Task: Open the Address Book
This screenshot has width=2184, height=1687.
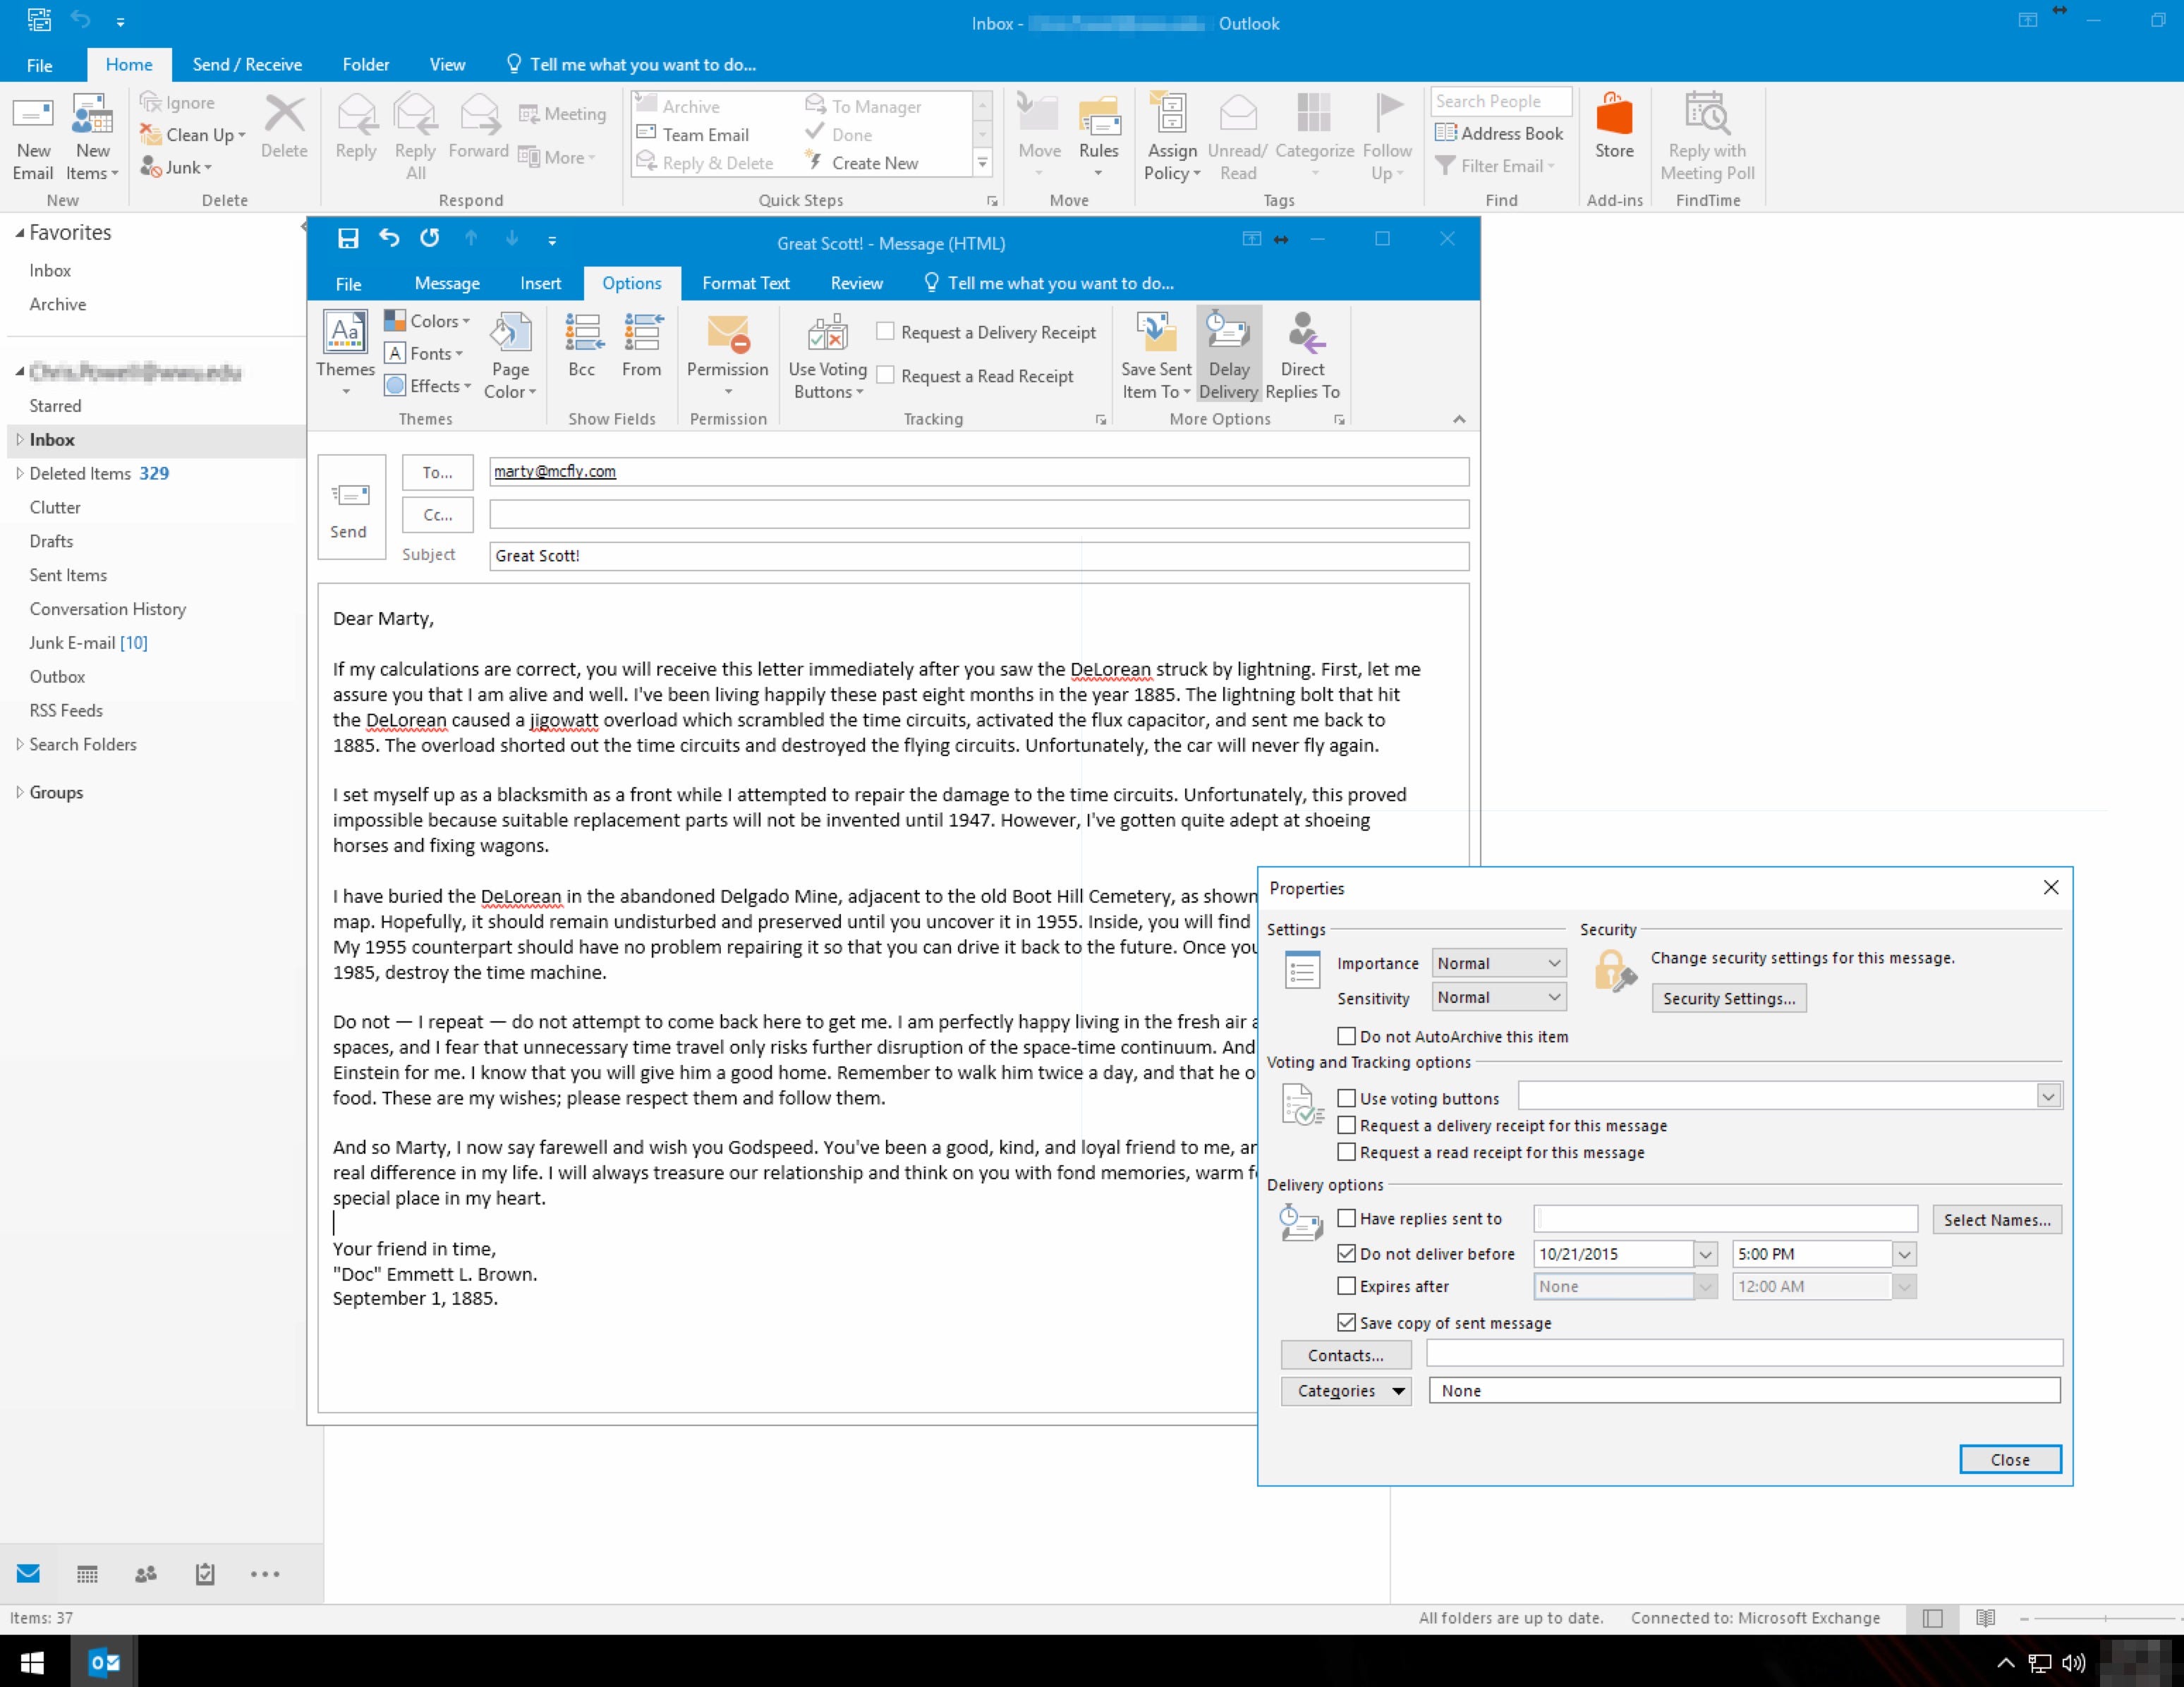Action: (1499, 133)
